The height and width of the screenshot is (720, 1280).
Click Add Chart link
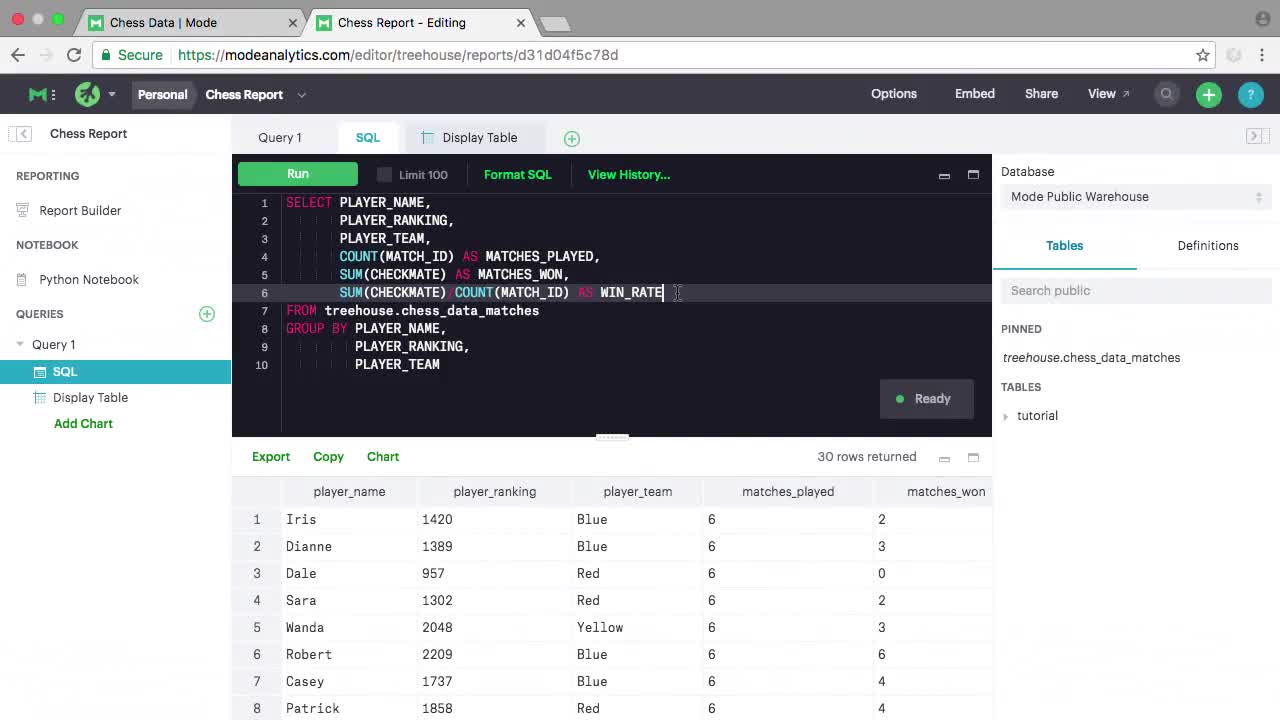coord(83,424)
